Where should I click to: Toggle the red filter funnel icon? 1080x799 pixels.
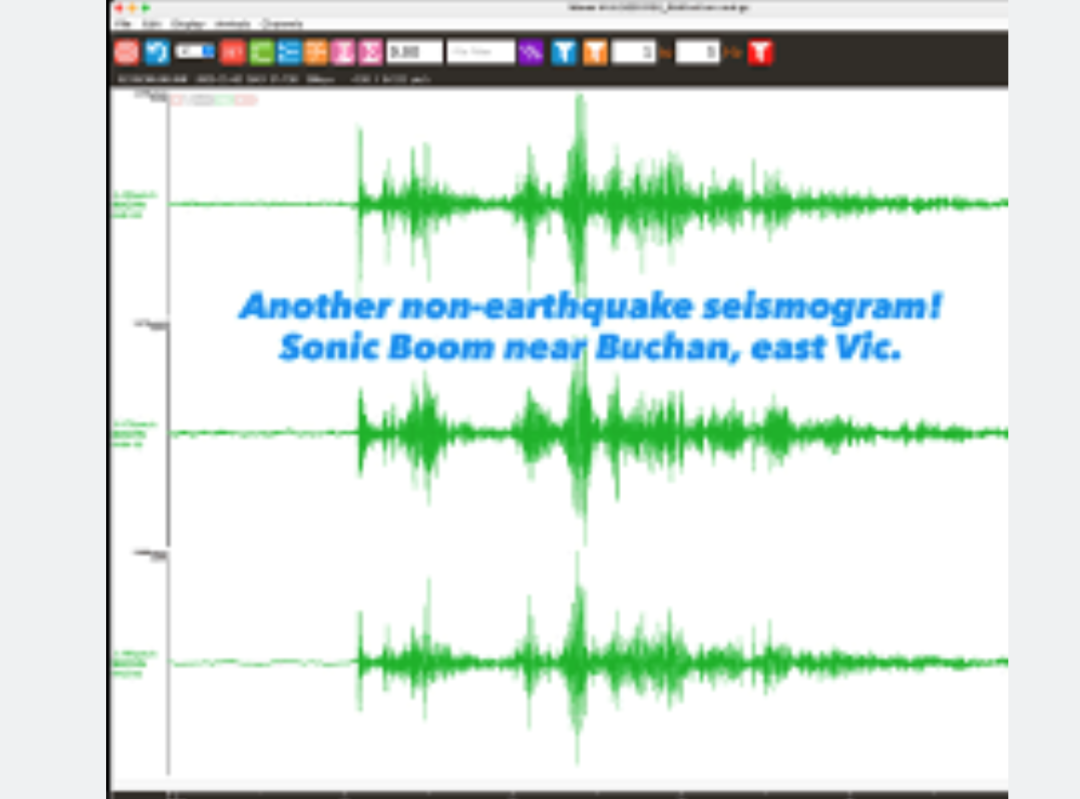[760, 52]
